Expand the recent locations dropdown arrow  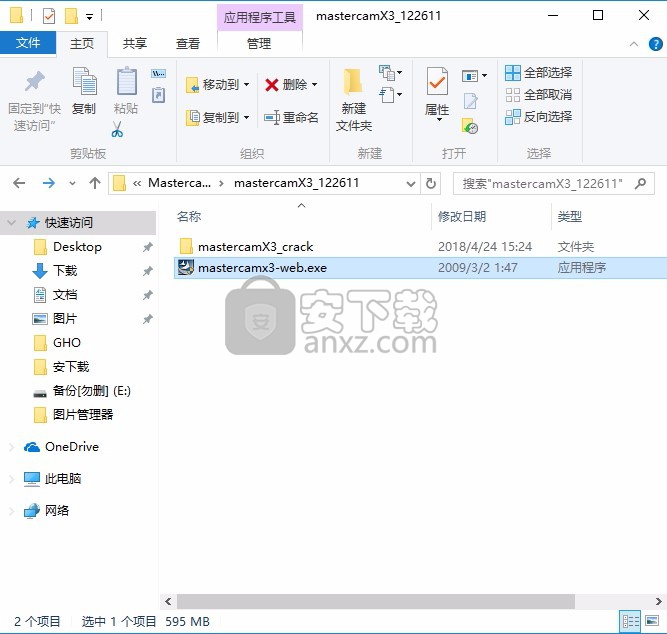(72, 183)
